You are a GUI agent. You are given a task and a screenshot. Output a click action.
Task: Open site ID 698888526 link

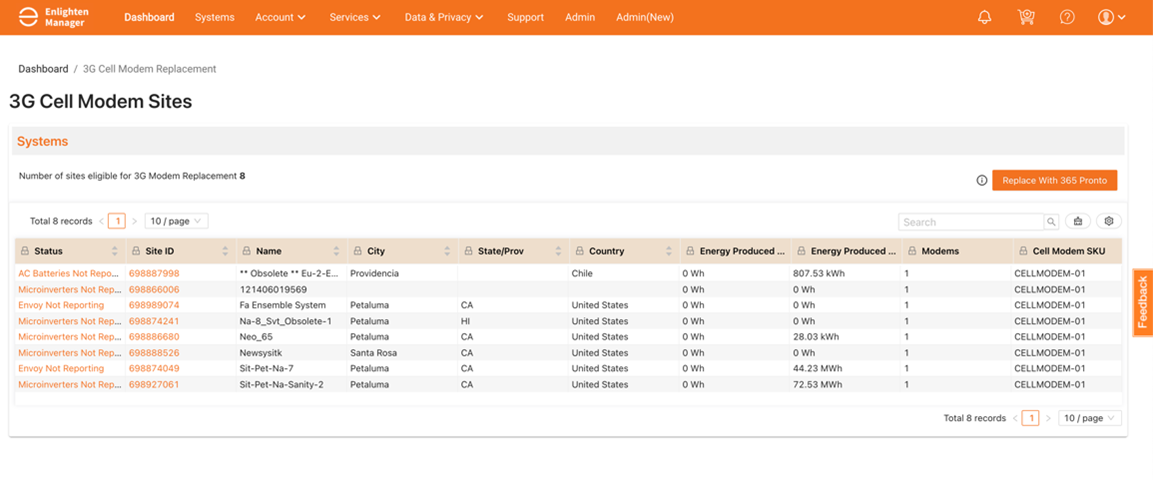point(154,352)
